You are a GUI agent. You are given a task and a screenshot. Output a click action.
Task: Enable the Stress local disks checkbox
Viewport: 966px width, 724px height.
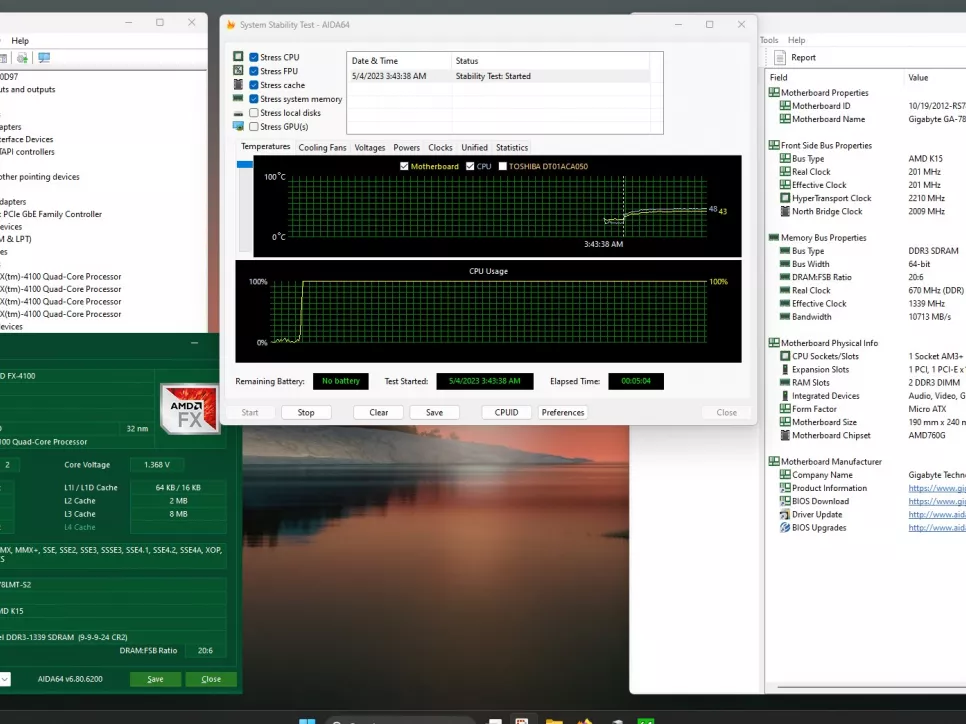tap(254, 113)
